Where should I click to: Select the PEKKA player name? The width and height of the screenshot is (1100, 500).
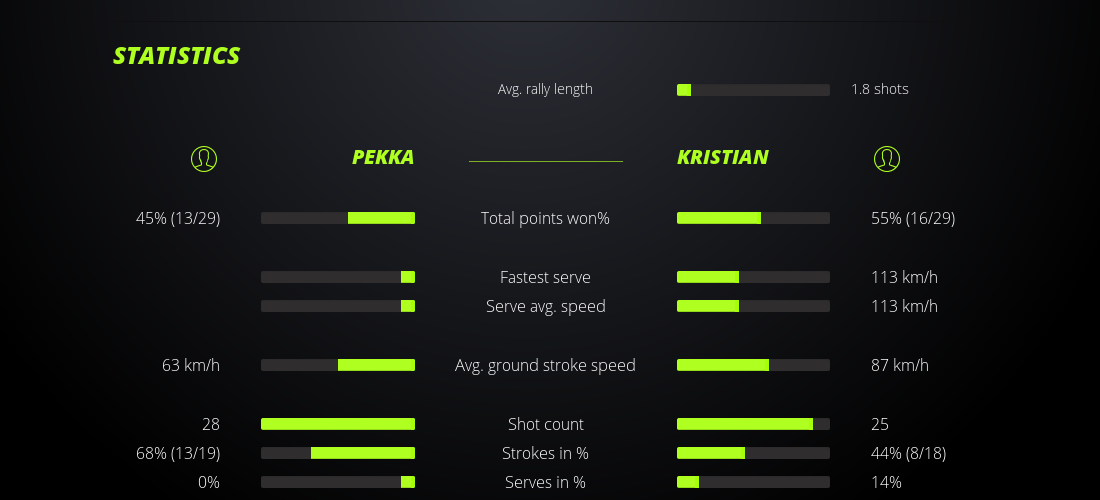tap(383, 157)
